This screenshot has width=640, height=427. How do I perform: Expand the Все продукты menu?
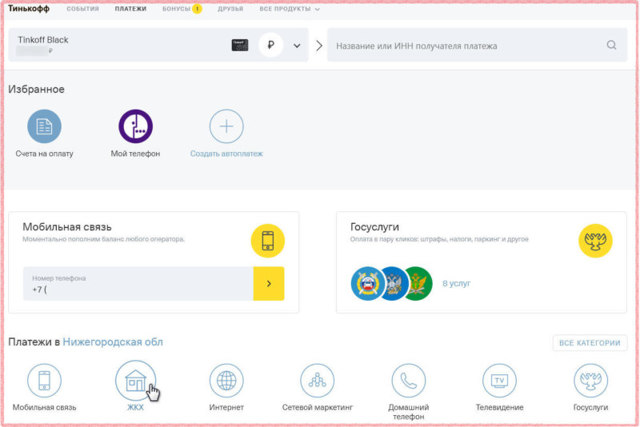(289, 9)
